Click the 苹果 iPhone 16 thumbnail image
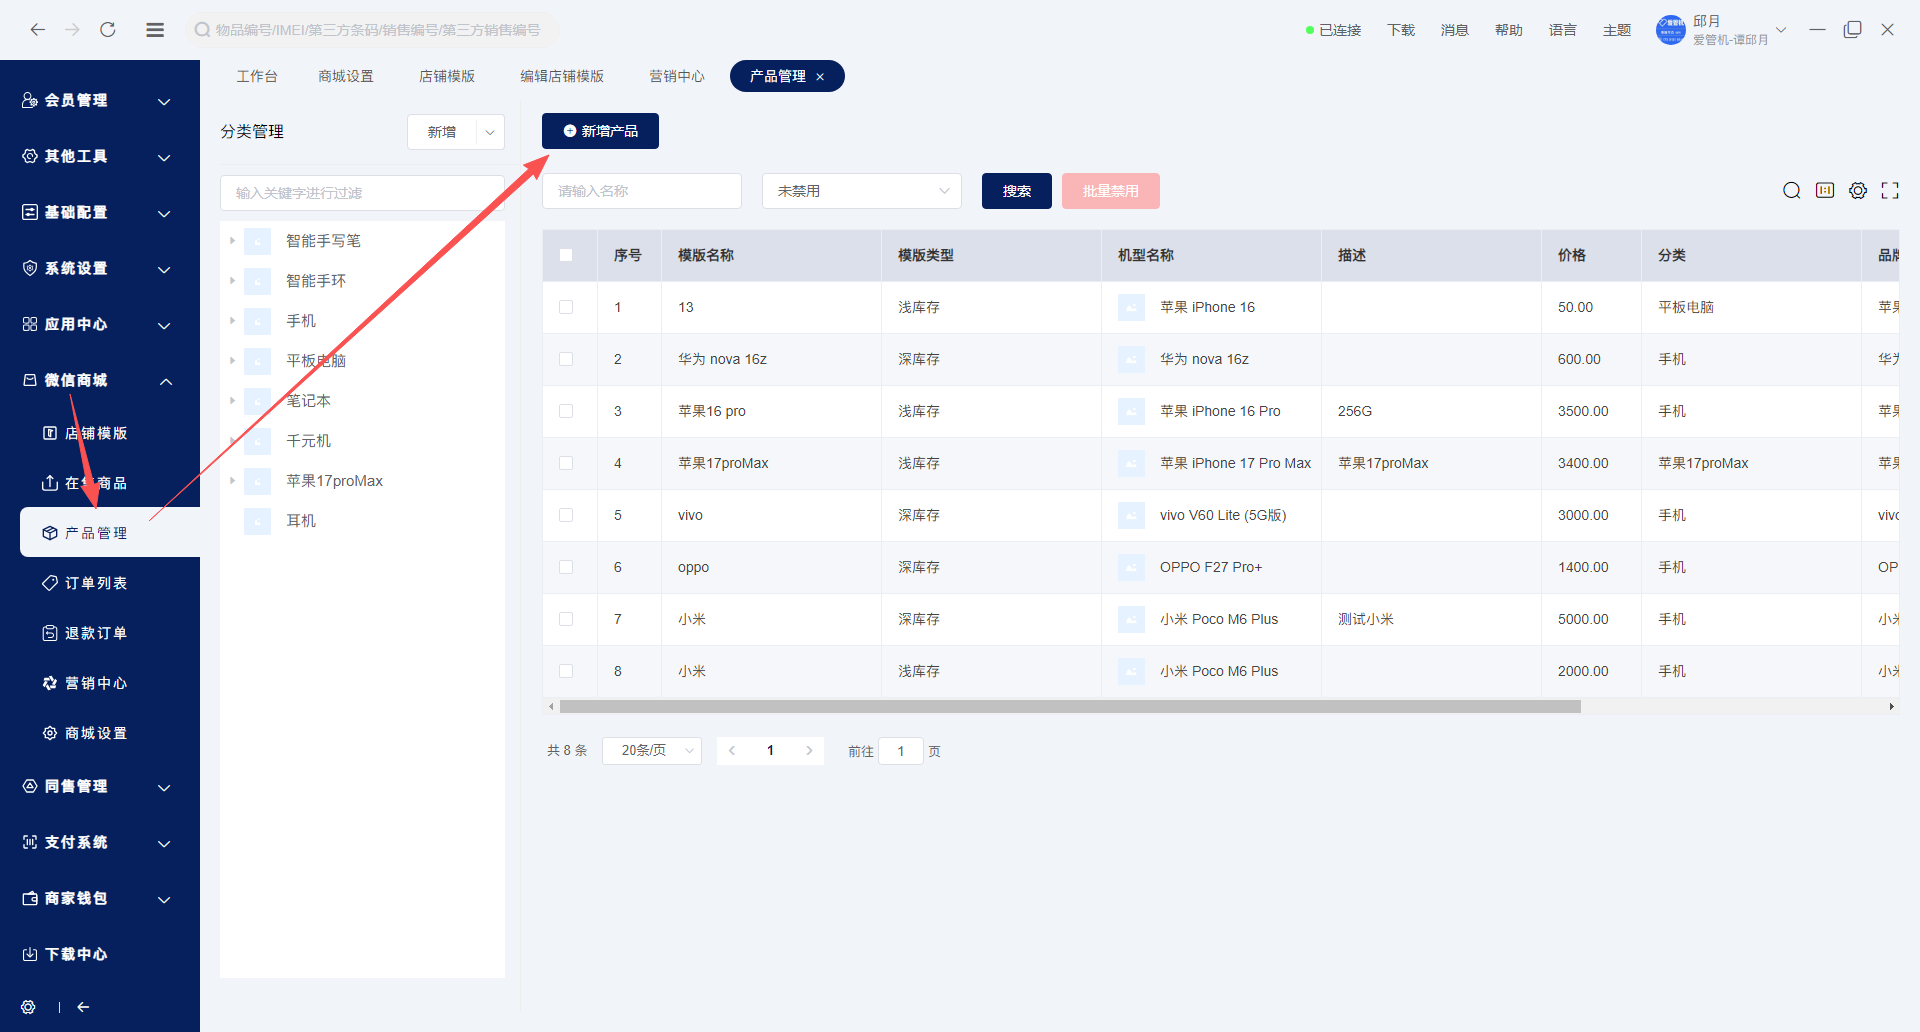This screenshot has height=1032, width=1920. point(1131,307)
